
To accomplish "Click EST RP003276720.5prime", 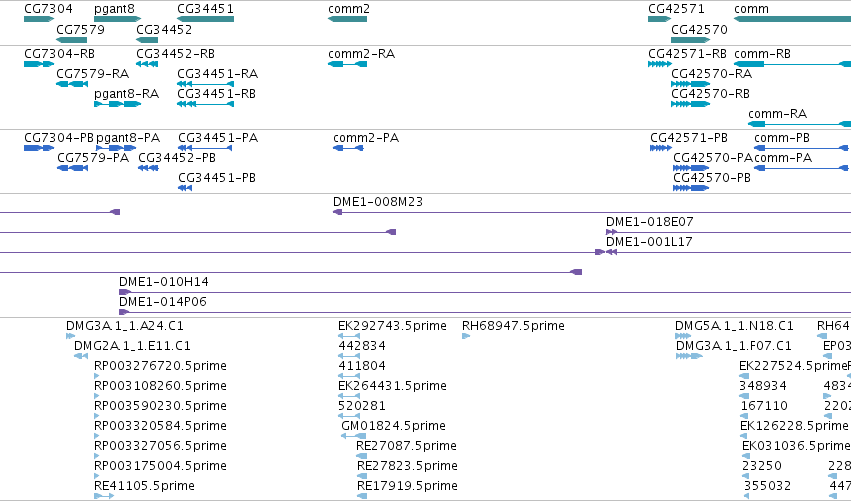I will (x=97, y=376).
